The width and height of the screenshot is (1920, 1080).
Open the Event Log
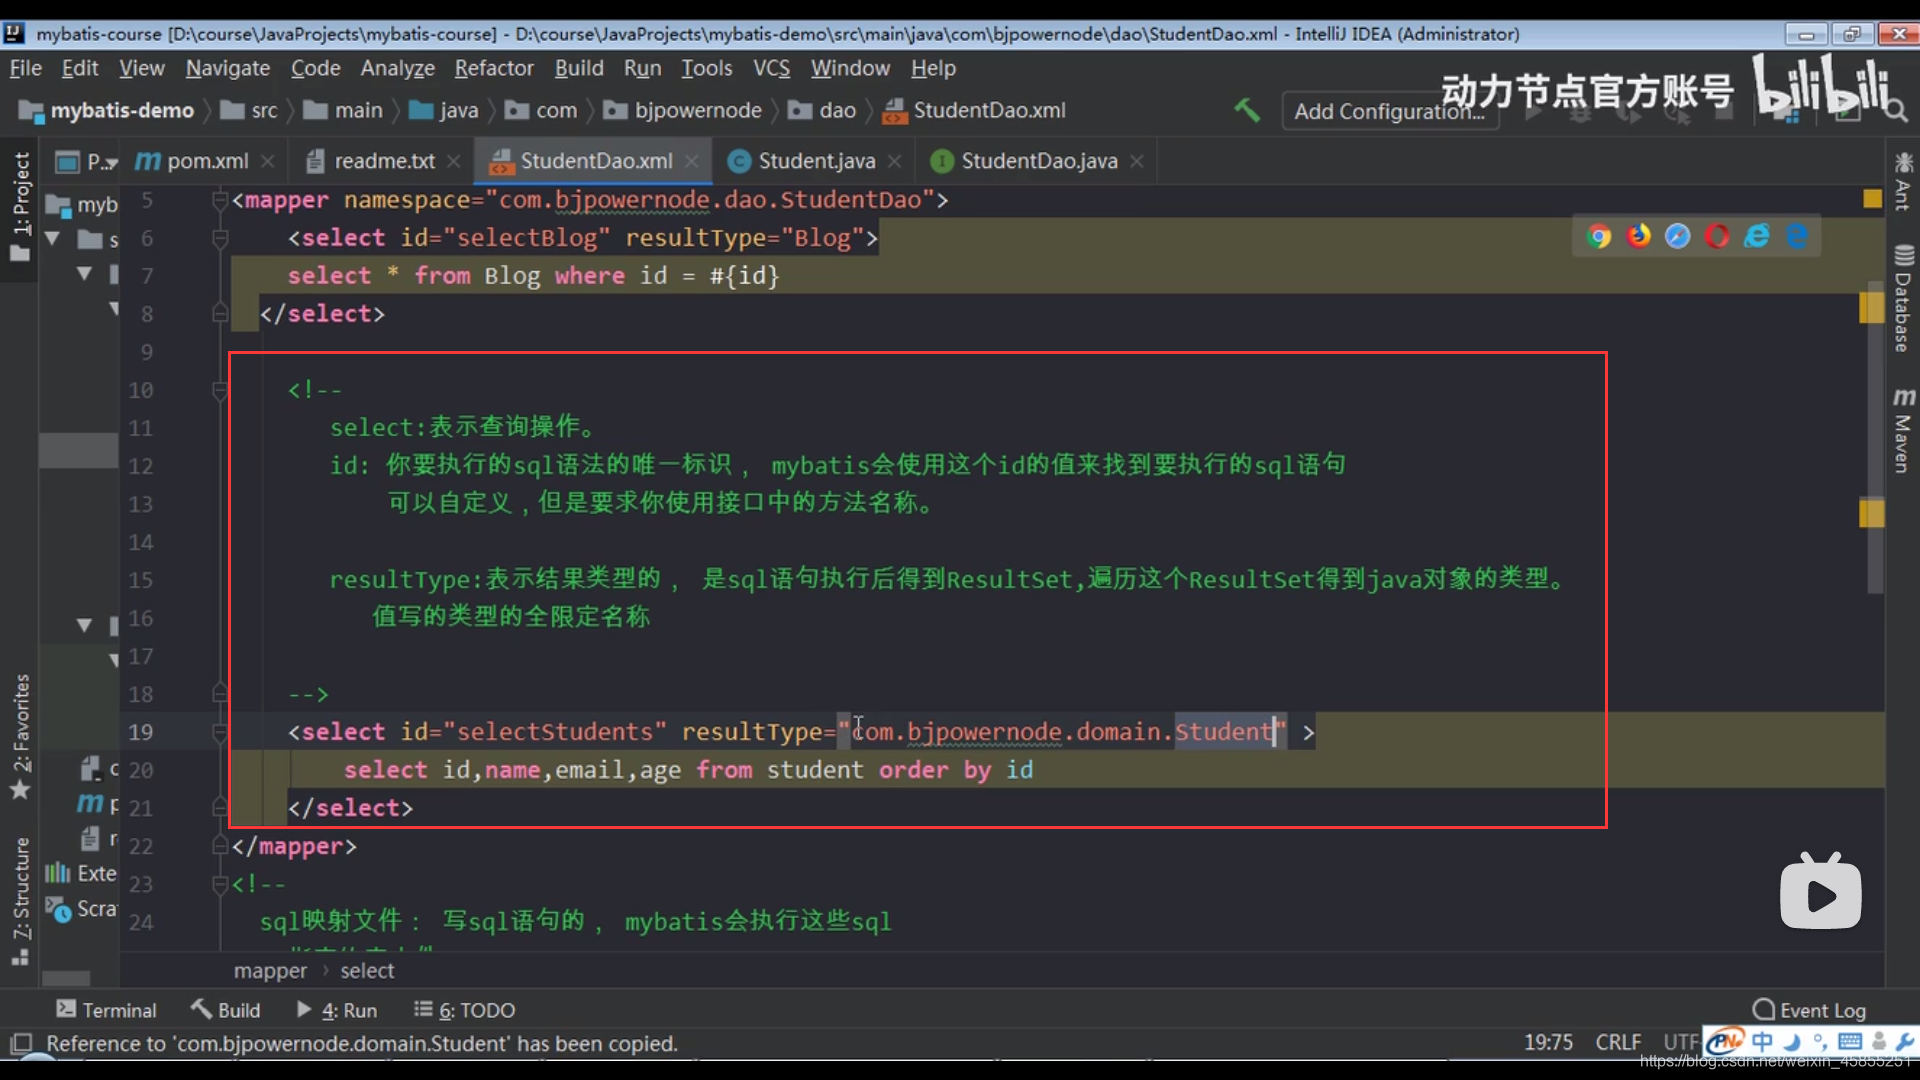tap(1809, 1010)
